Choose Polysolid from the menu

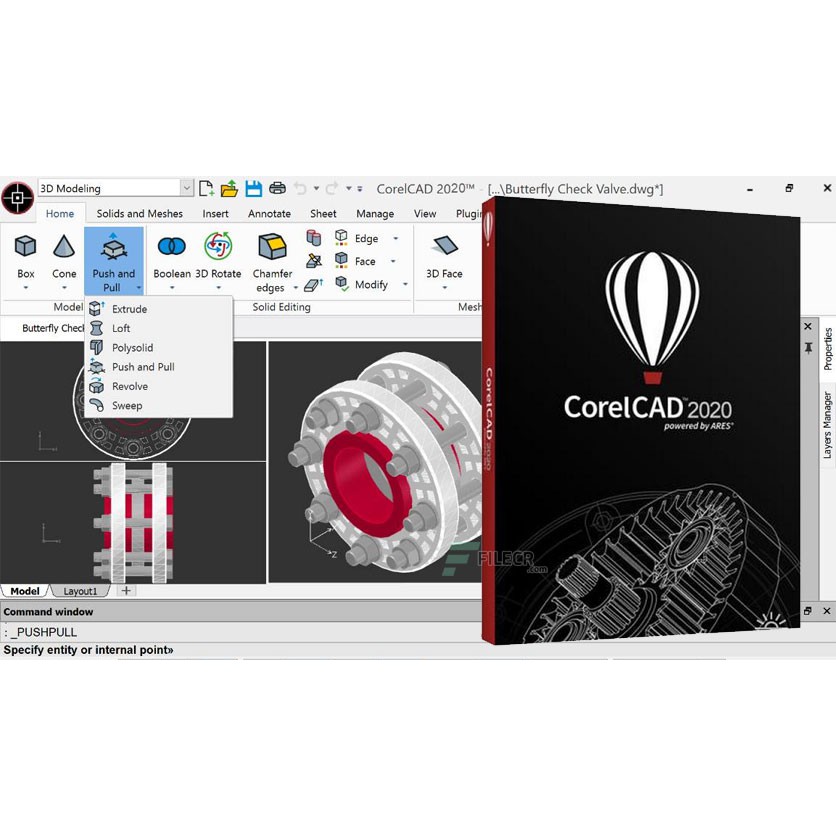click(132, 347)
